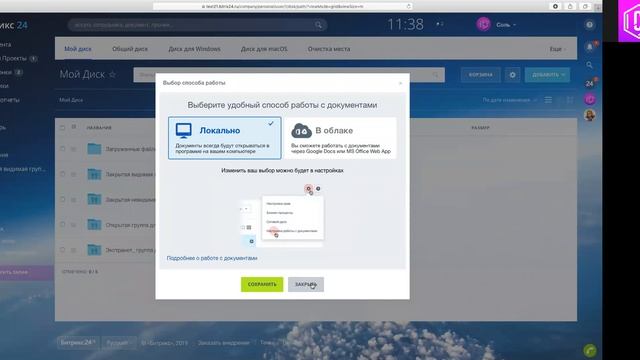The height and width of the screenshot is (360, 640).
Task: Open row menu for Закрытая видимая folder
Action: coord(74,174)
